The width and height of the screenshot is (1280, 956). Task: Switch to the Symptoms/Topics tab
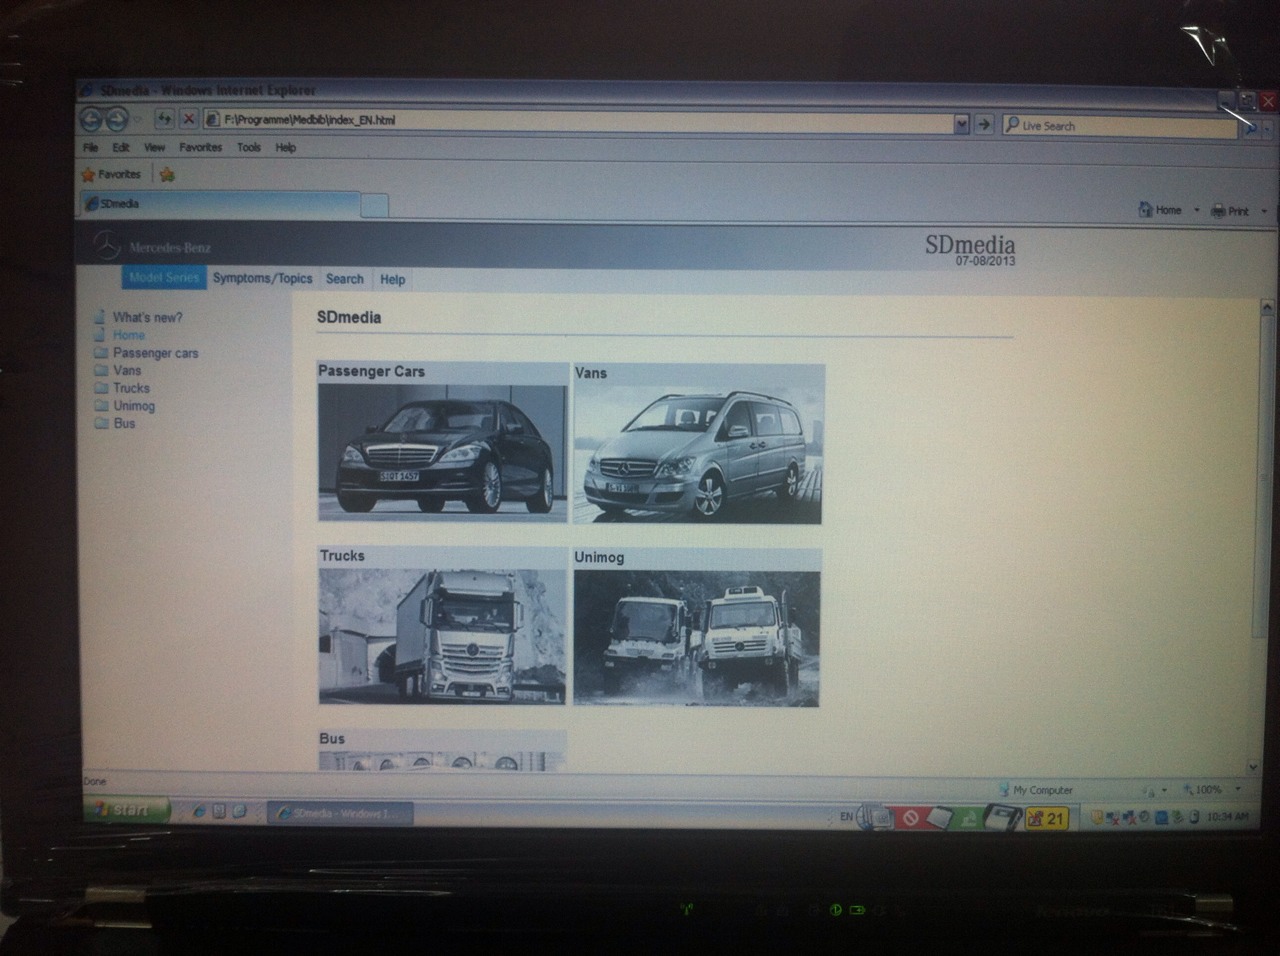(262, 278)
